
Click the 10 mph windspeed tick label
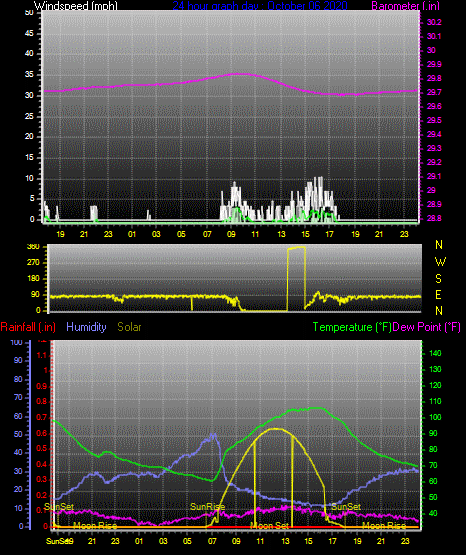coord(29,178)
